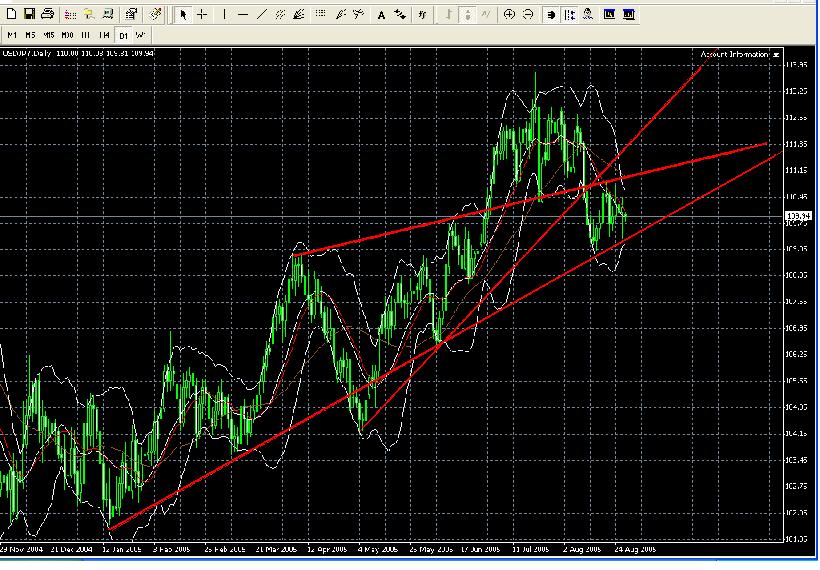Viewport: 820px width, 570px height.
Task: Click the 24 Aug 2005 date label
Action: [x=634, y=550]
